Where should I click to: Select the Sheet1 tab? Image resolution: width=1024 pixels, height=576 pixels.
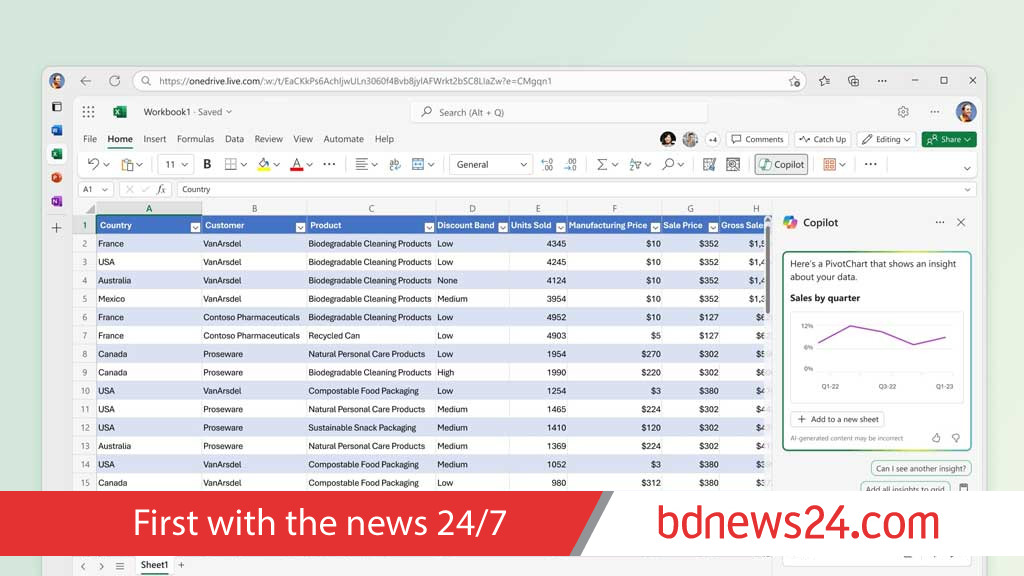pyautogui.click(x=154, y=565)
